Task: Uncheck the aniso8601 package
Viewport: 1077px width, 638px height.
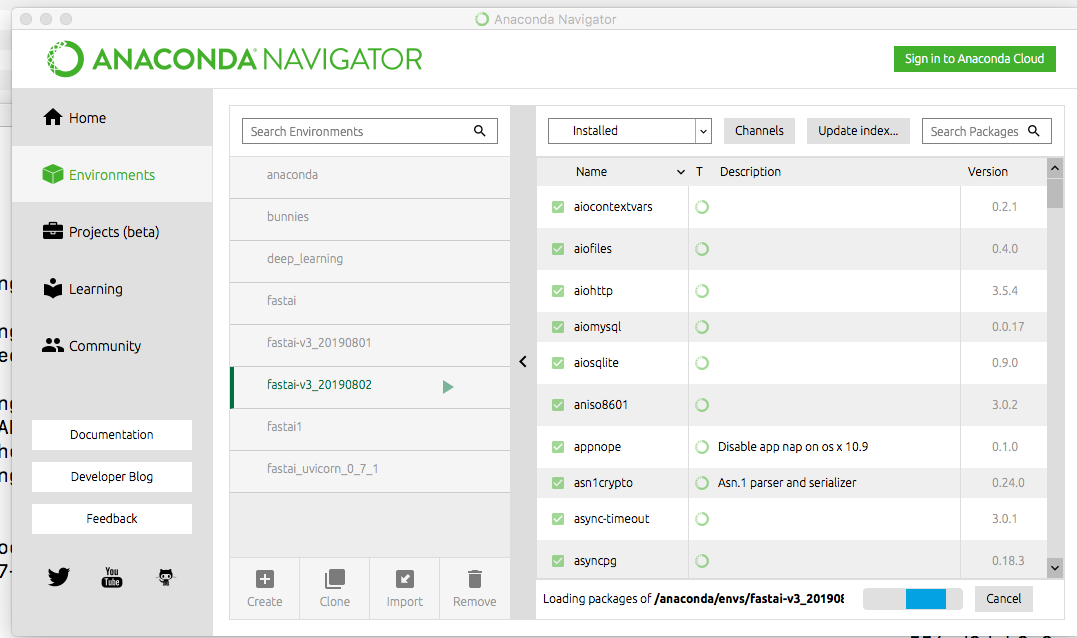Action: point(558,405)
